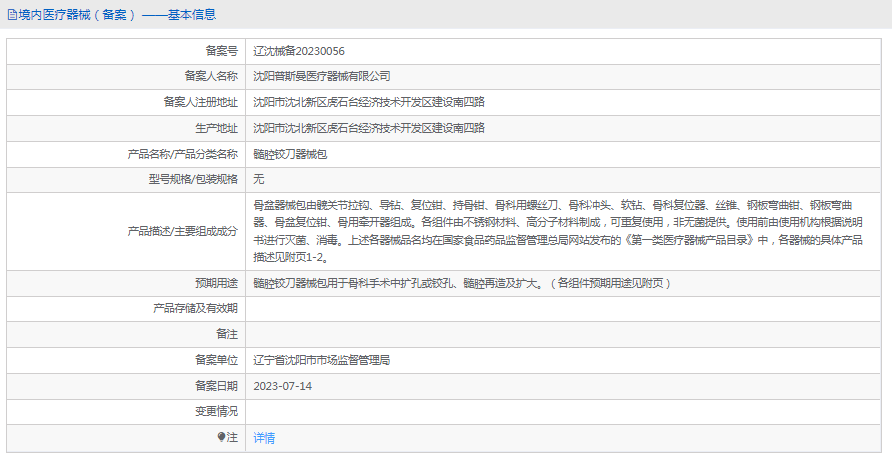This screenshot has width=892, height=462.
Task: Click the 产品描述/主要组成成分 label
Action: click(x=183, y=231)
